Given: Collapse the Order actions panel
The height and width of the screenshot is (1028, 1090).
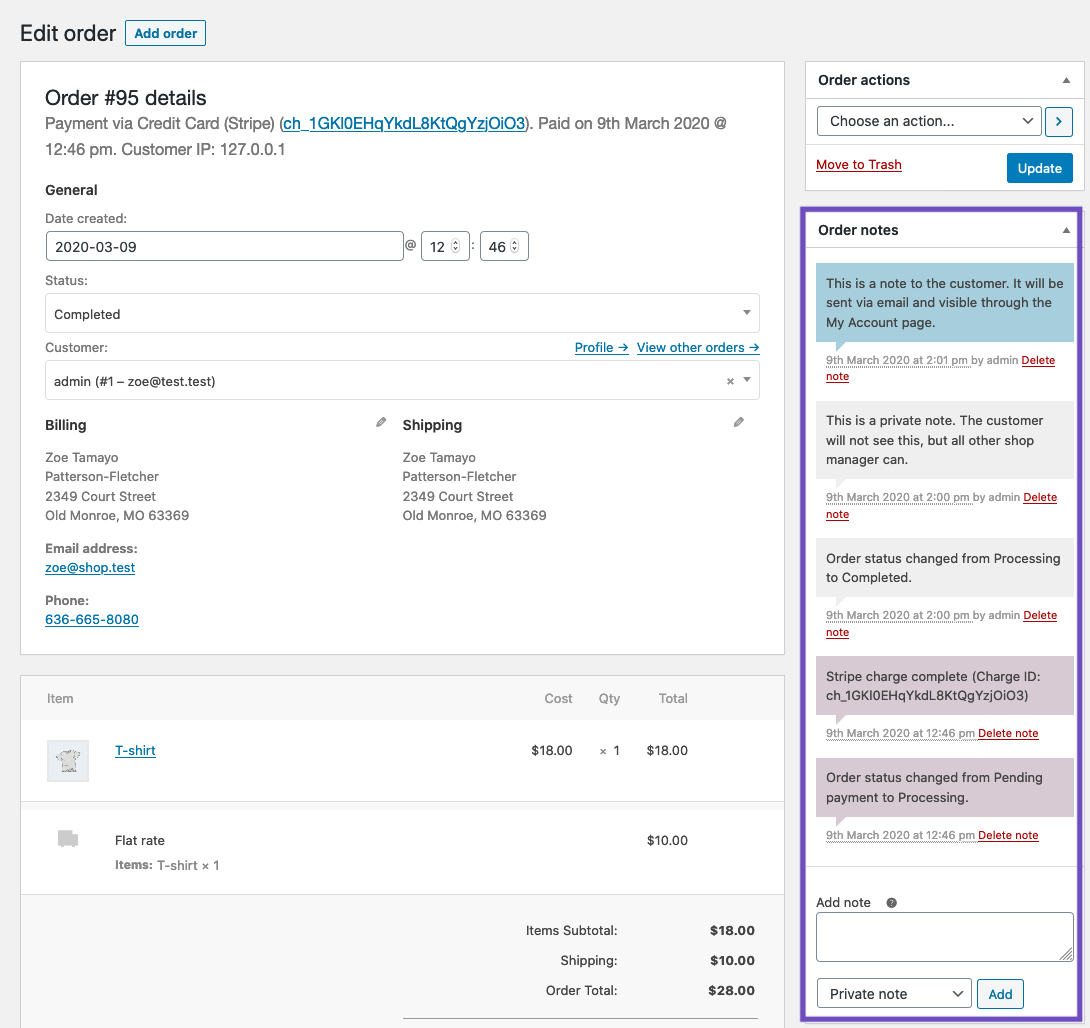Looking at the screenshot, I should [1065, 80].
